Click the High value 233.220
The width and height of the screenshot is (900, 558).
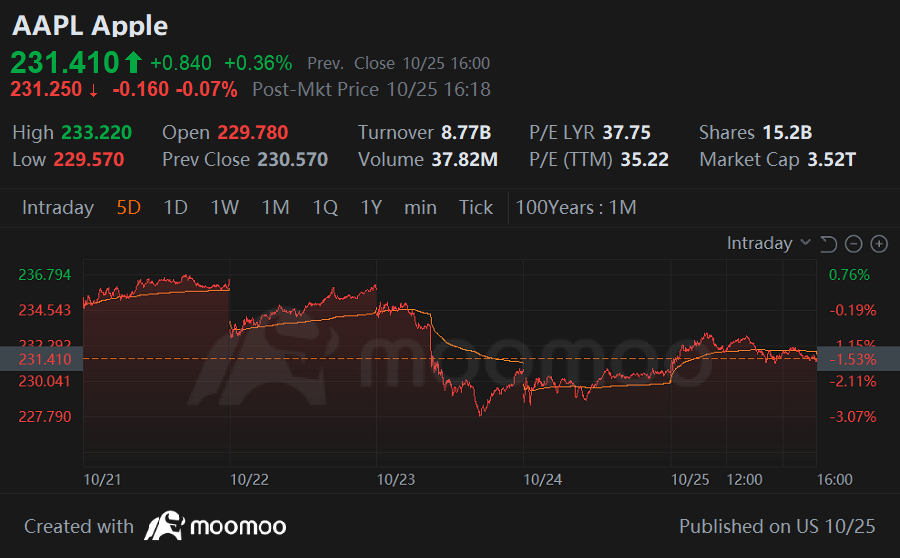coord(96,133)
